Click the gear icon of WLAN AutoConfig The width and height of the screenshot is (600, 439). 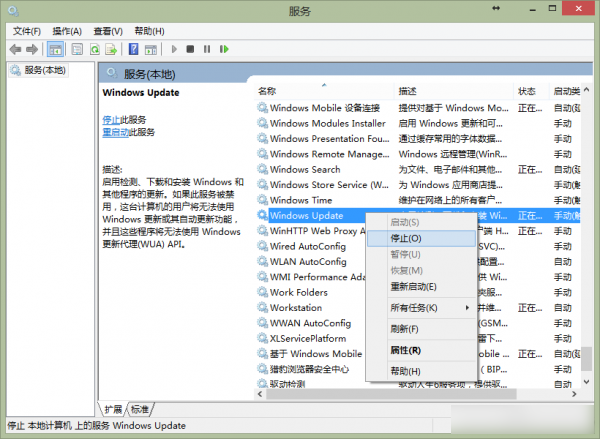[x=262, y=261]
